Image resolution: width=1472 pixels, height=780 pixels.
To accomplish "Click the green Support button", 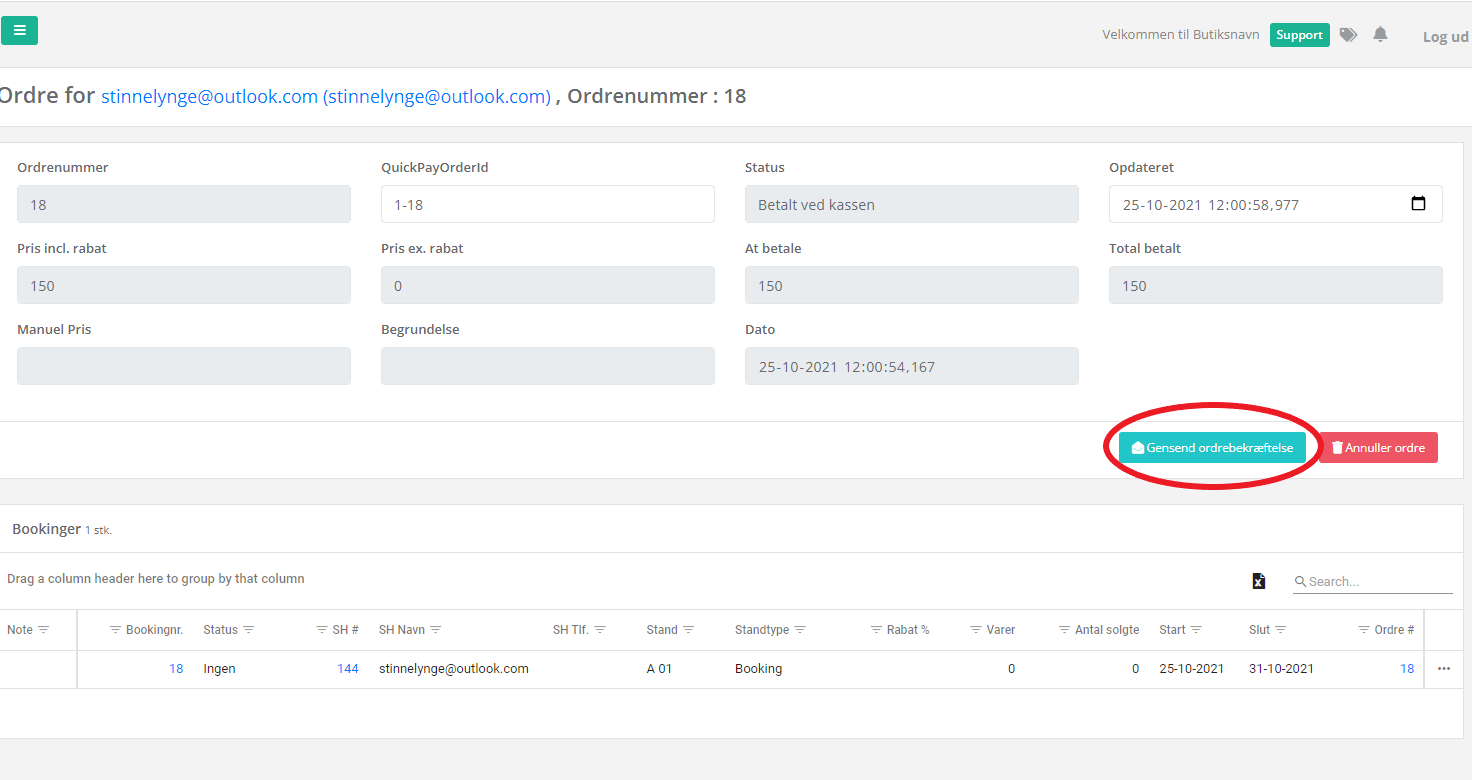I will click(x=1299, y=35).
